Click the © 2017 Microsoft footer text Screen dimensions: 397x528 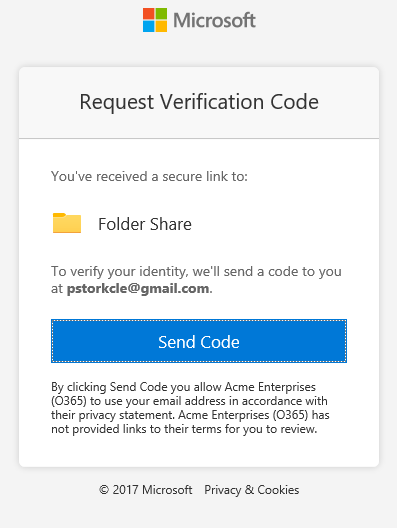(x=145, y=490)
